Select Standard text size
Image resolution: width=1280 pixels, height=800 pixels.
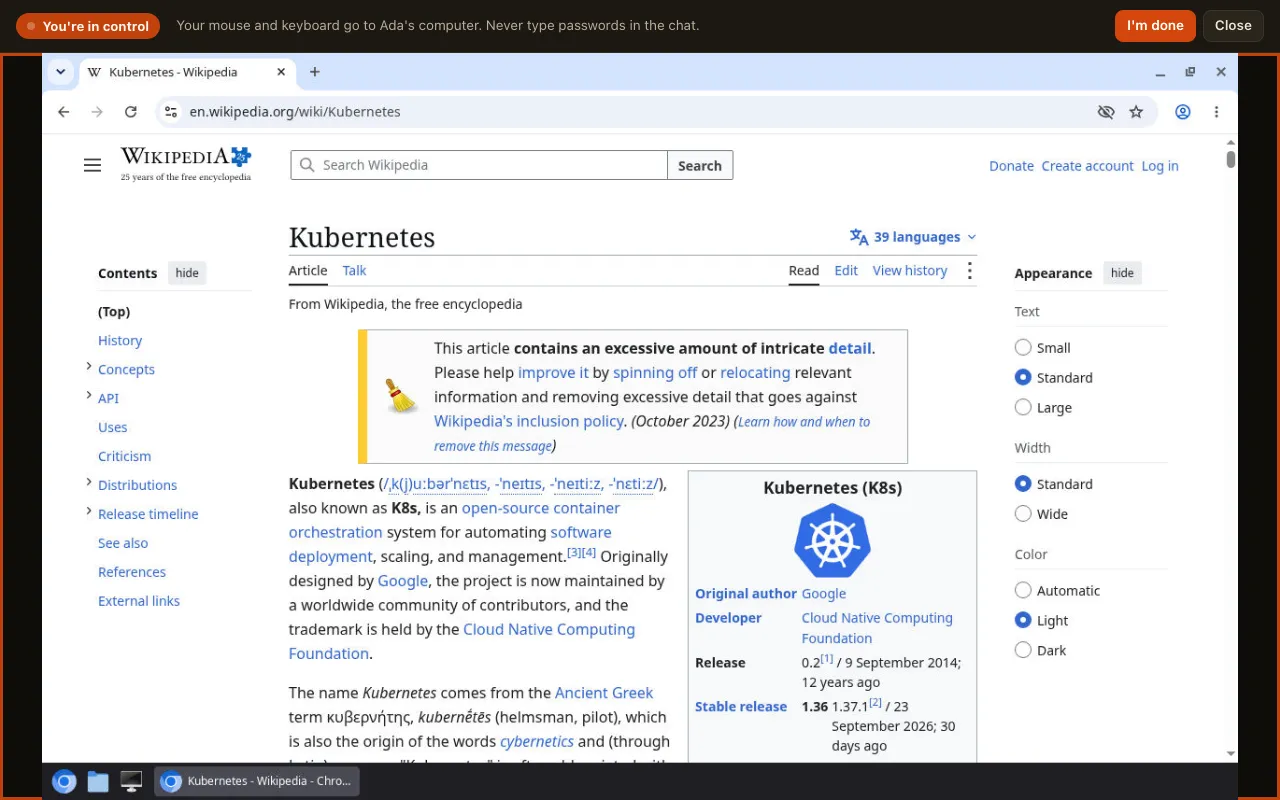[1023, 377]
